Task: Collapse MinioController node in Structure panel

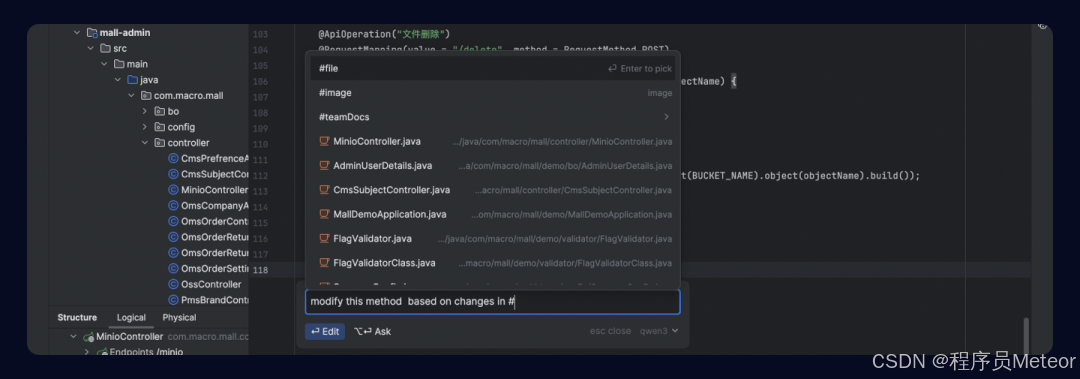Action: (x=74, y=337)
